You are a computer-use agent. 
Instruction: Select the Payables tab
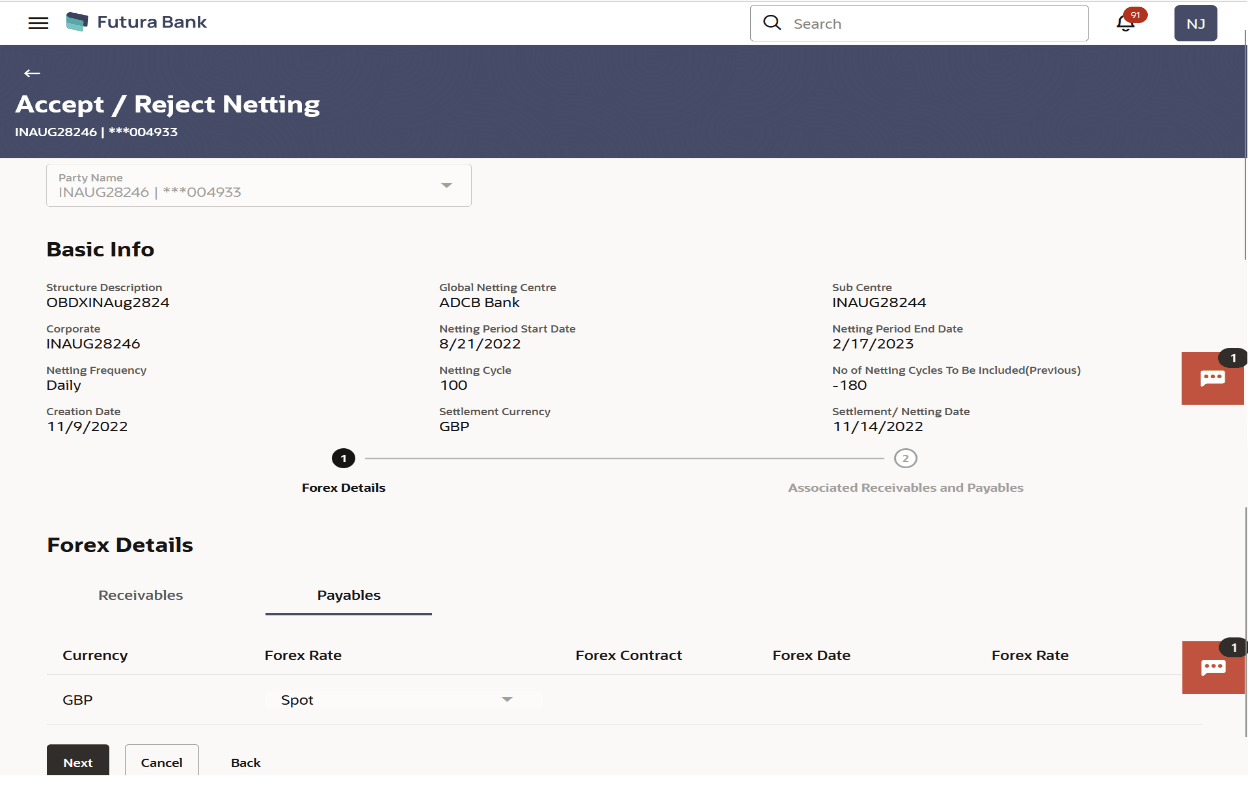pos(349,595)
